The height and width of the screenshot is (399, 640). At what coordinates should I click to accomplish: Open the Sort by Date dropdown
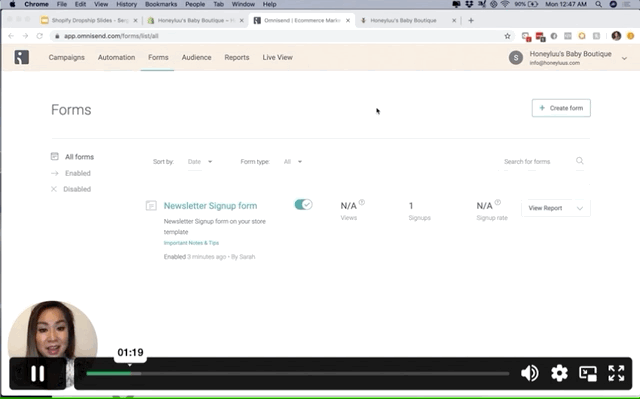(x=200, y=162)
